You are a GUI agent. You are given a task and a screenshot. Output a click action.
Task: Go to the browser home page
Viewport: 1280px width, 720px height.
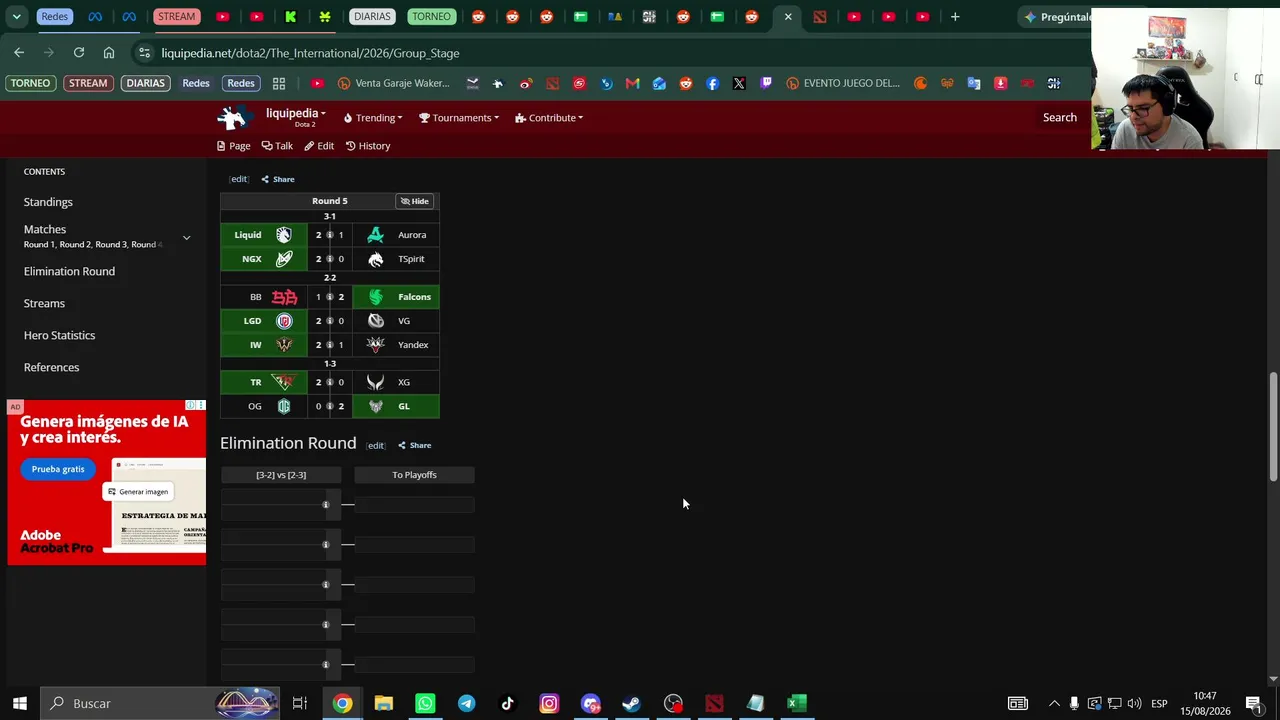[109, 52]
